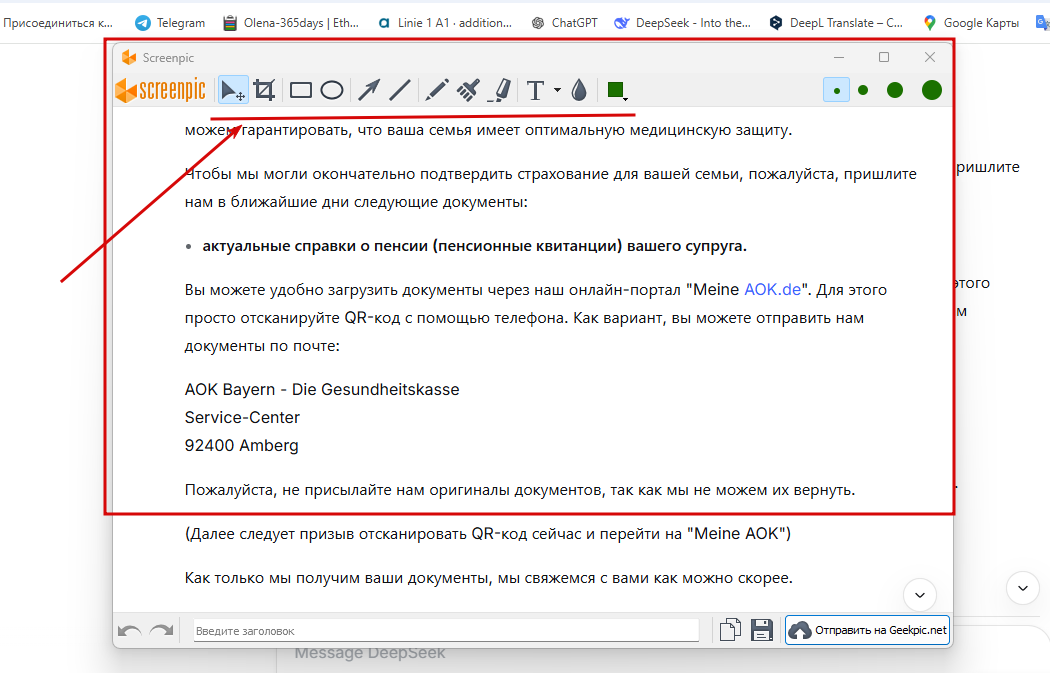The width and height of the screenshot is (1050, 673).
Task: Open the Telegram bookmark
Action: coord(170,23)
